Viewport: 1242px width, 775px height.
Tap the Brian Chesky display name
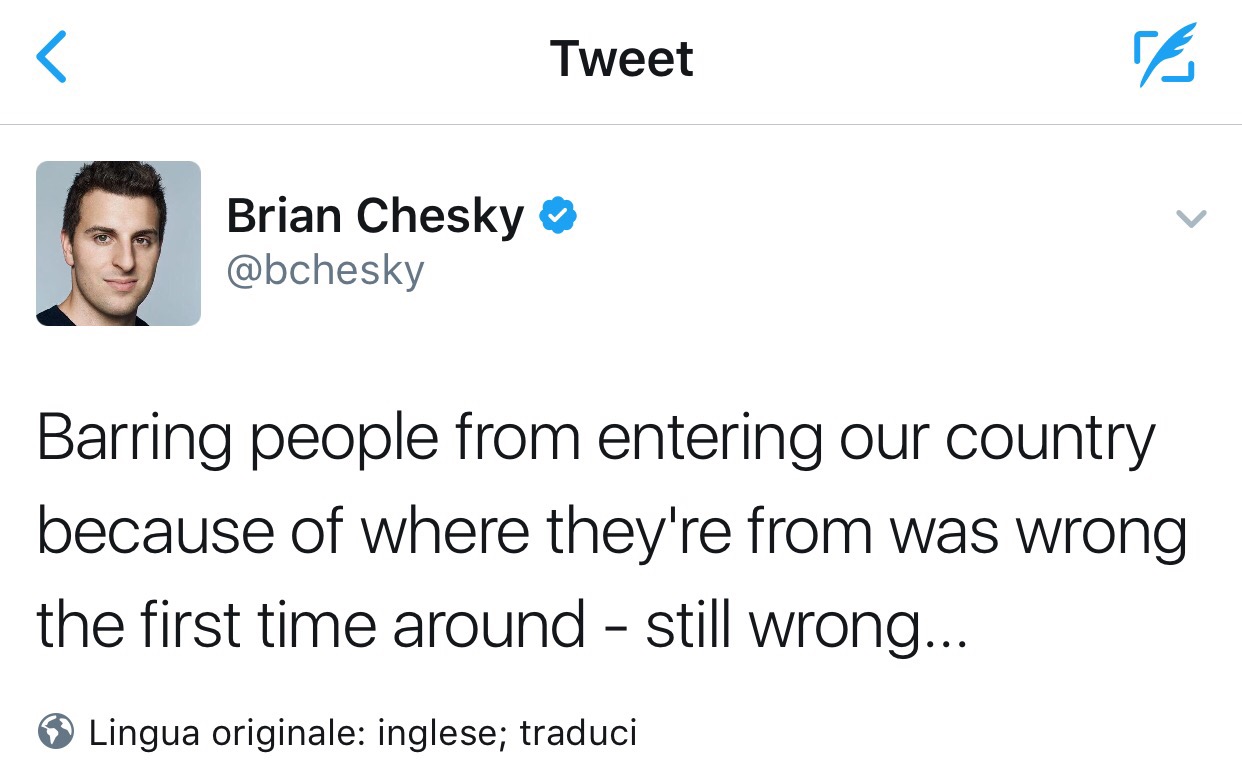click(375, 216)
